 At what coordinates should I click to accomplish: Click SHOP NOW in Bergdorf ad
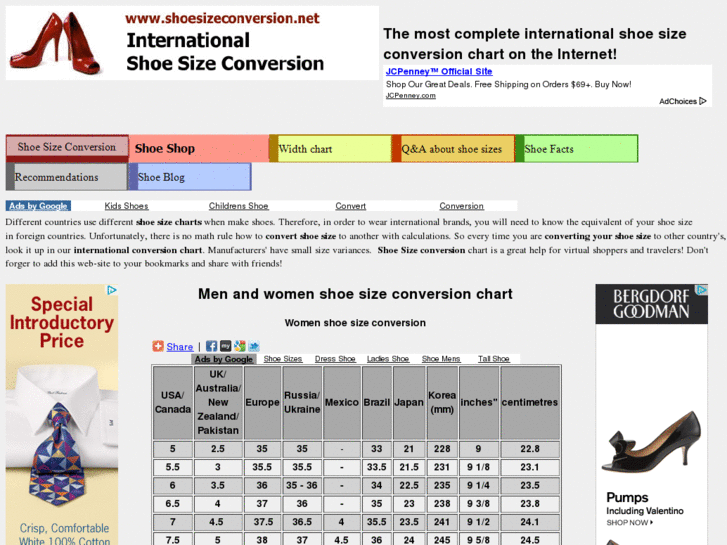coord(630,523)
